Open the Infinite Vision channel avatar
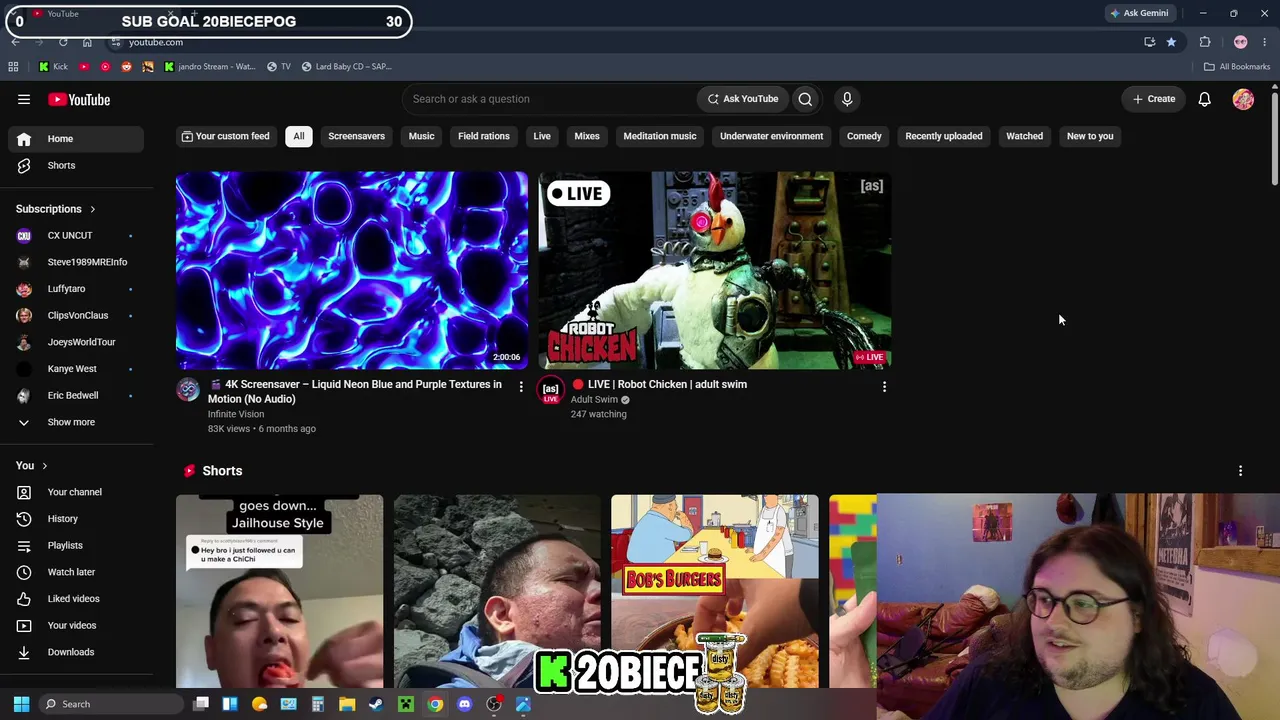Image resolution: width=1280 pixels, height=720 pixels. pos(188,389)
